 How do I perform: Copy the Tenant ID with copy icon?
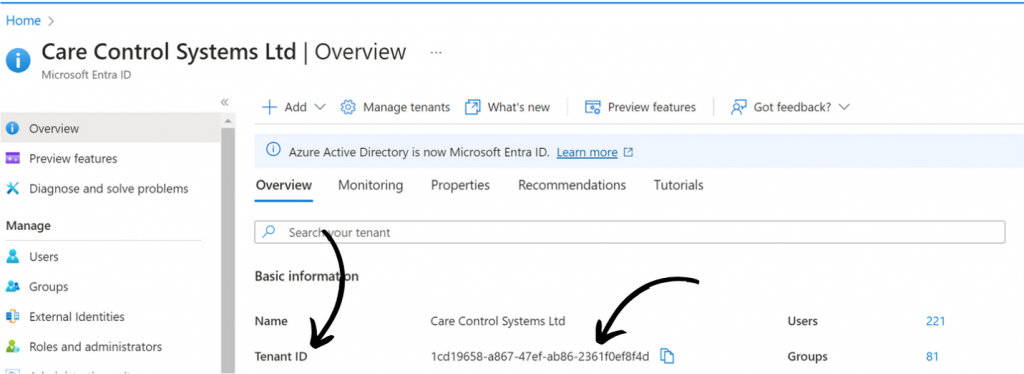tap(667, 356)
